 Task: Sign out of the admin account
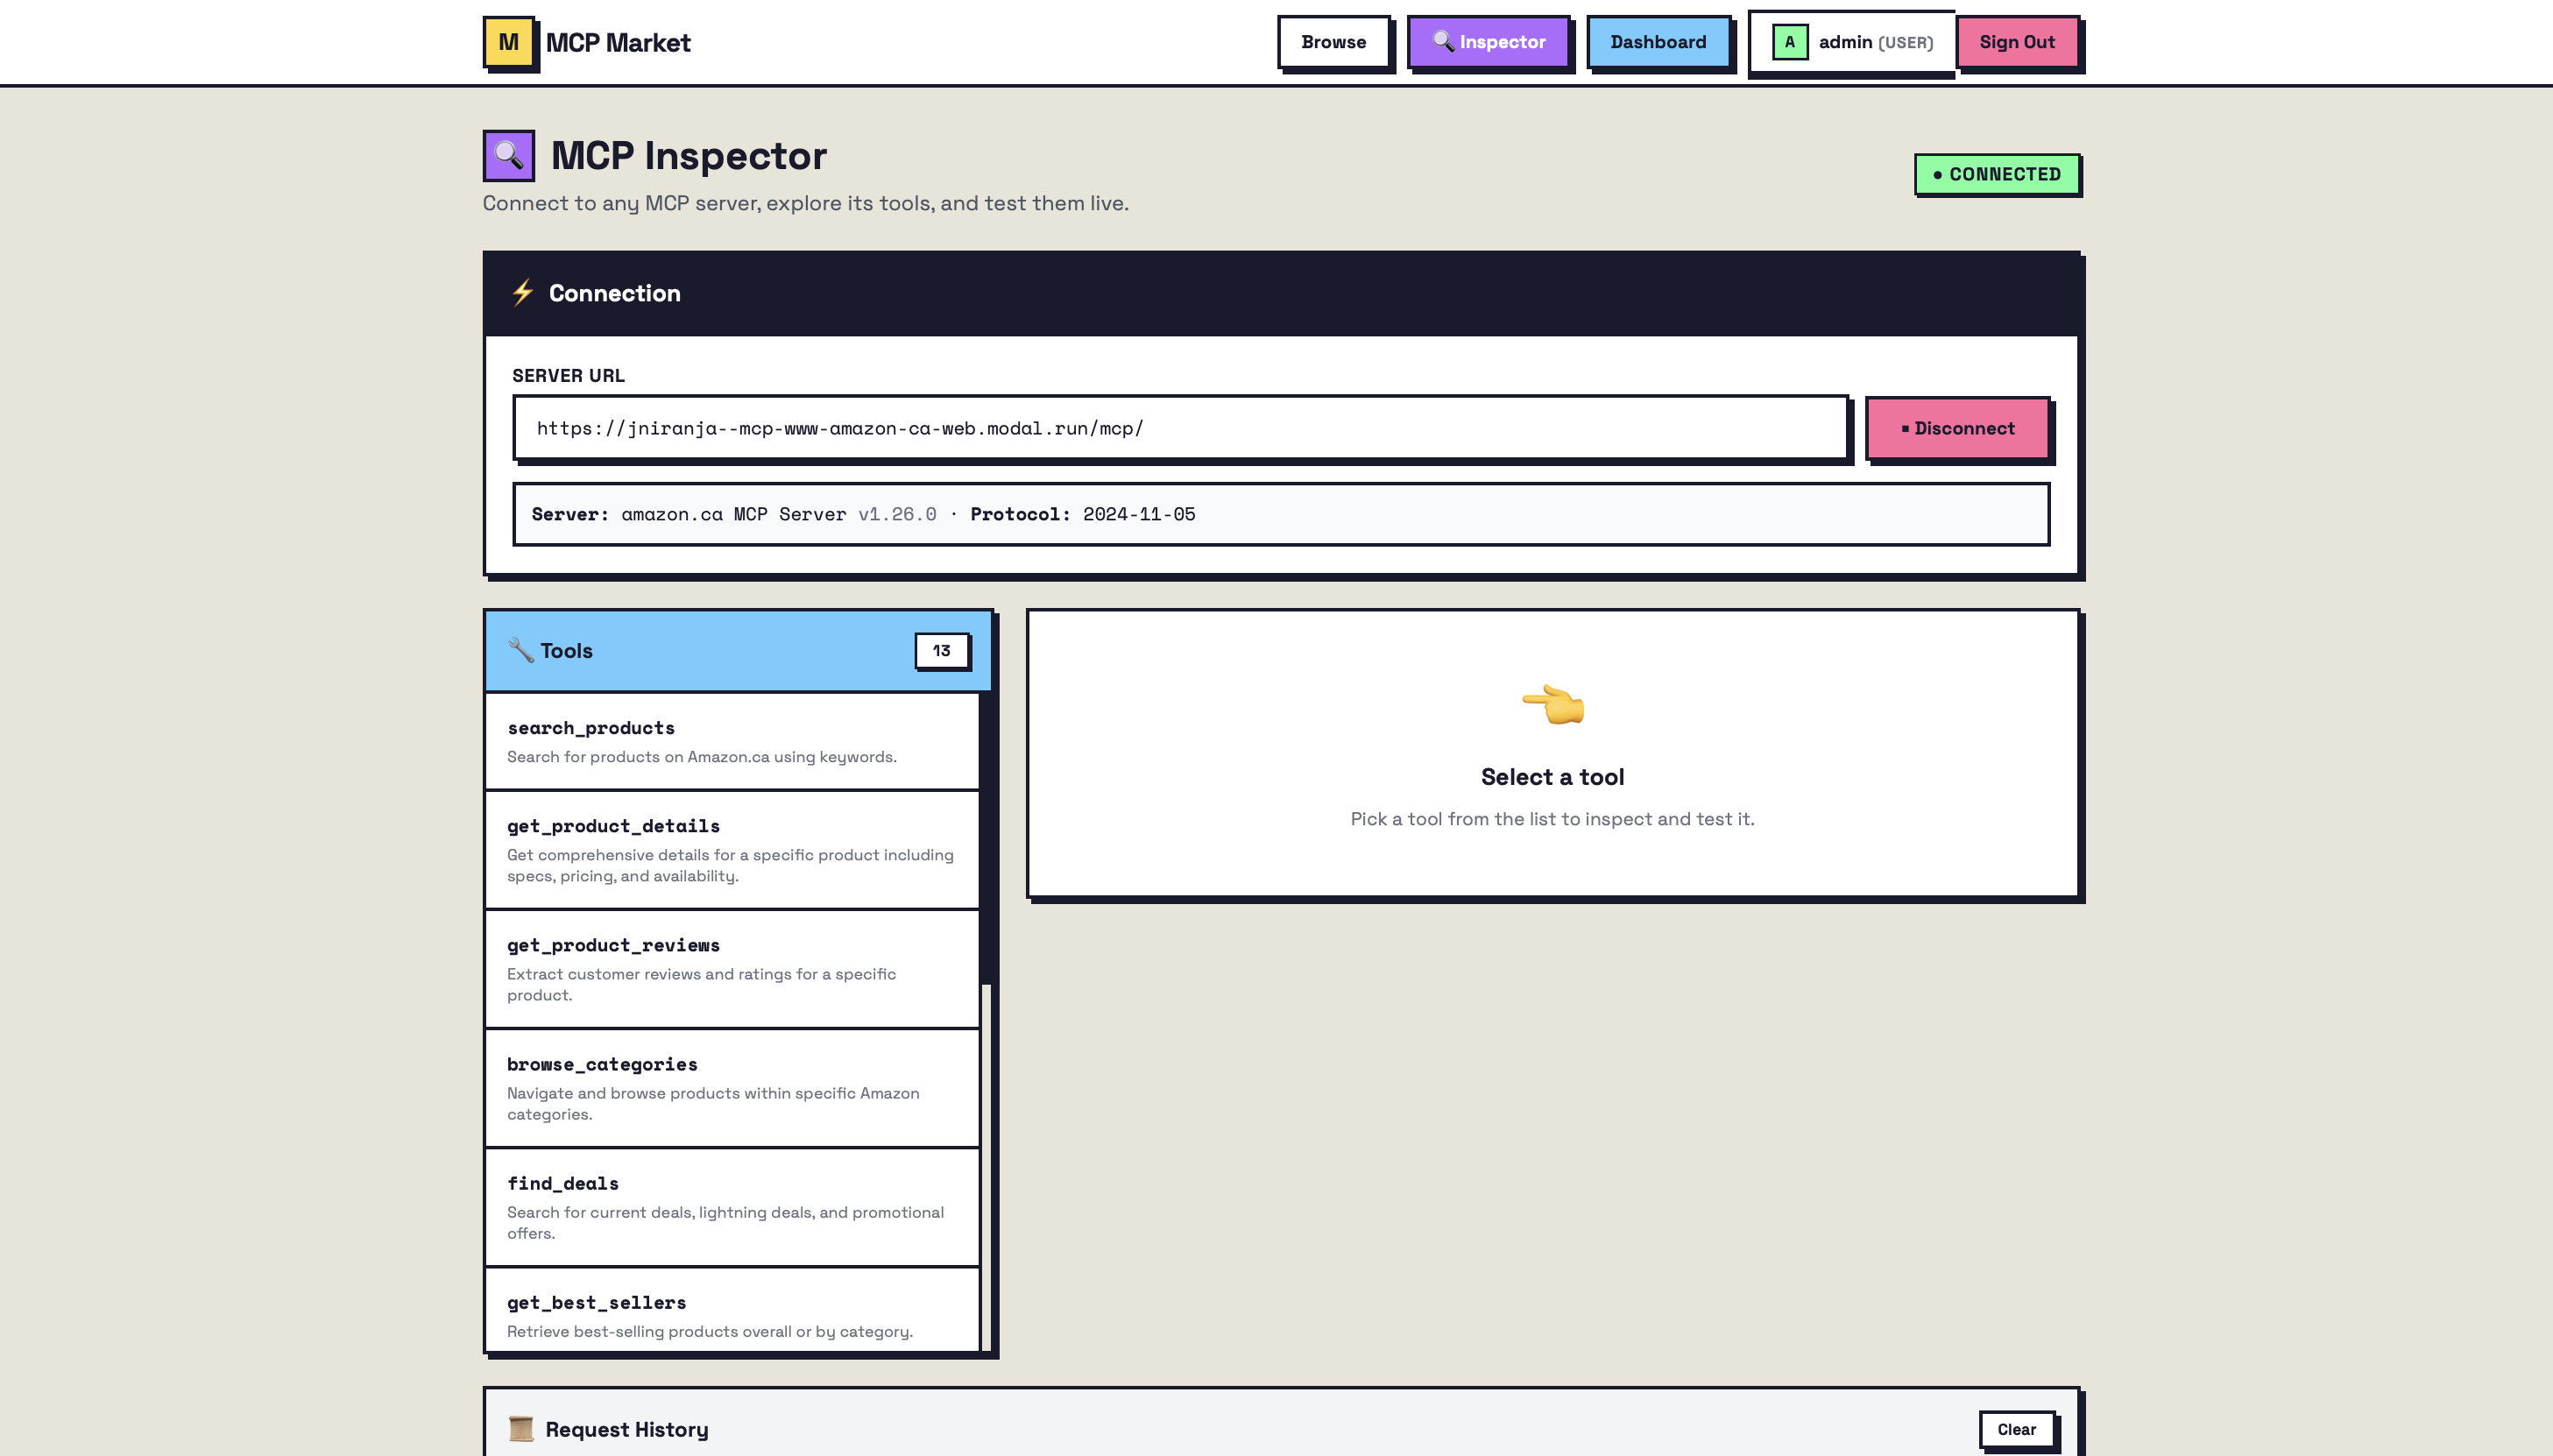2016,42
